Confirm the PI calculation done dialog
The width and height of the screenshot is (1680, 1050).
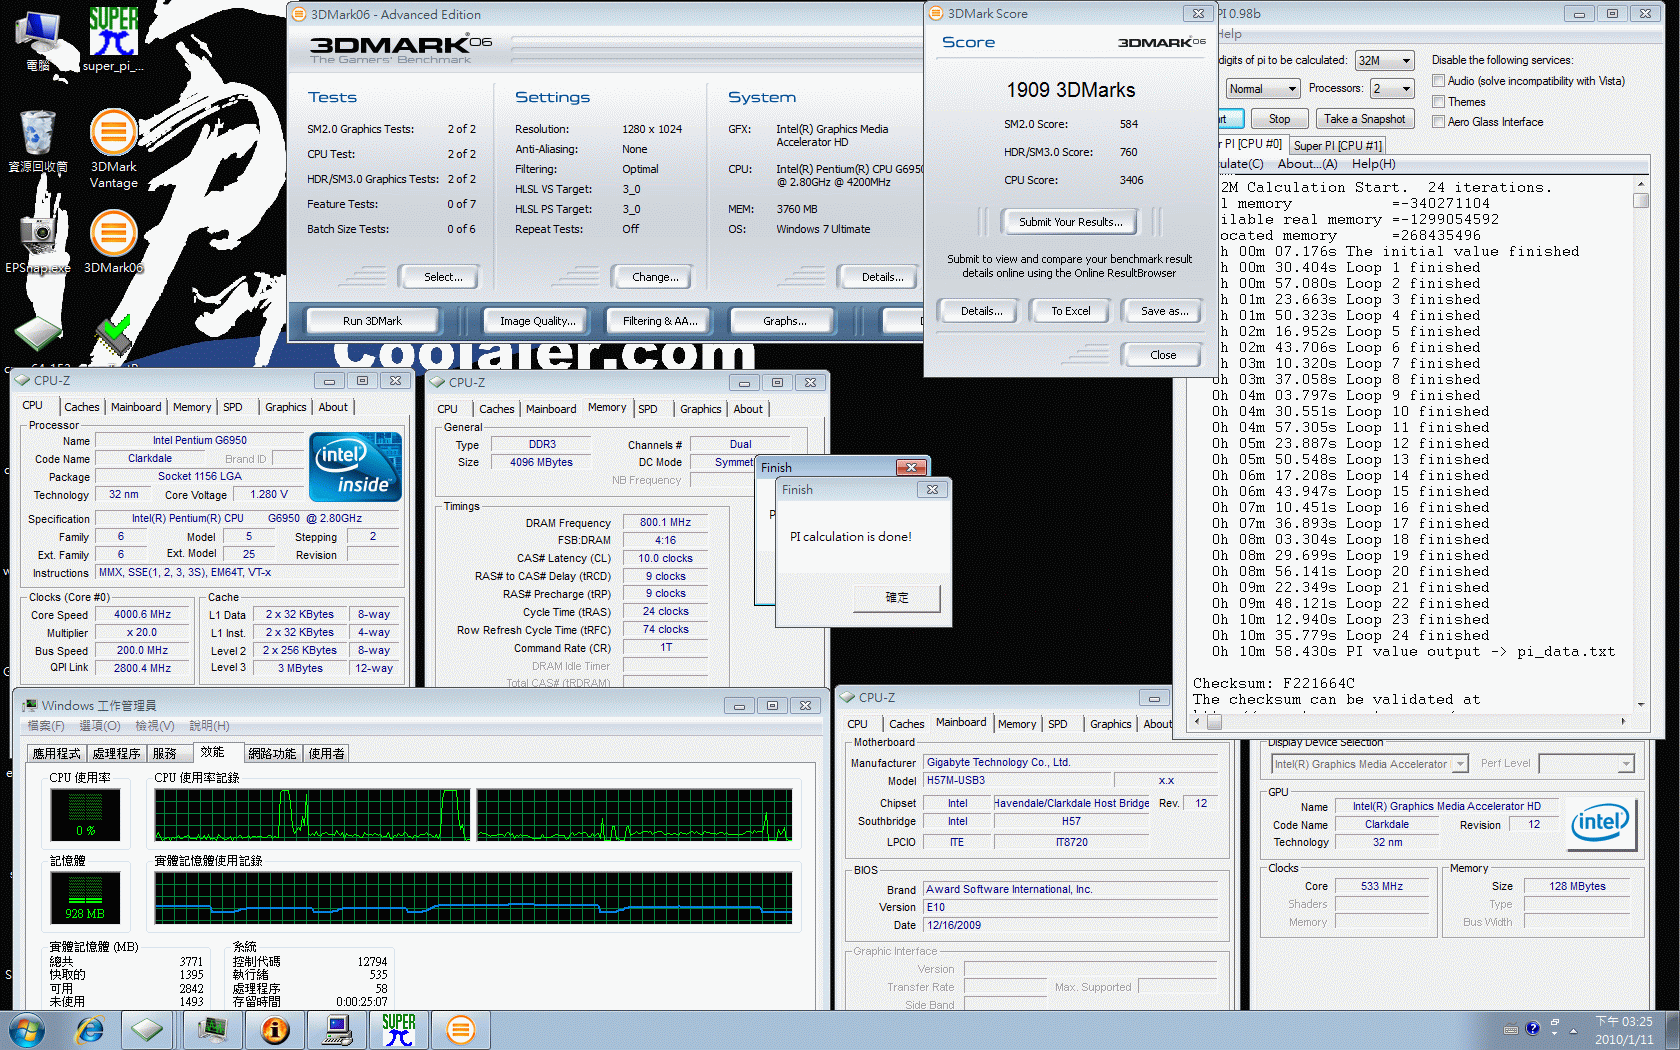click(897, 598)
